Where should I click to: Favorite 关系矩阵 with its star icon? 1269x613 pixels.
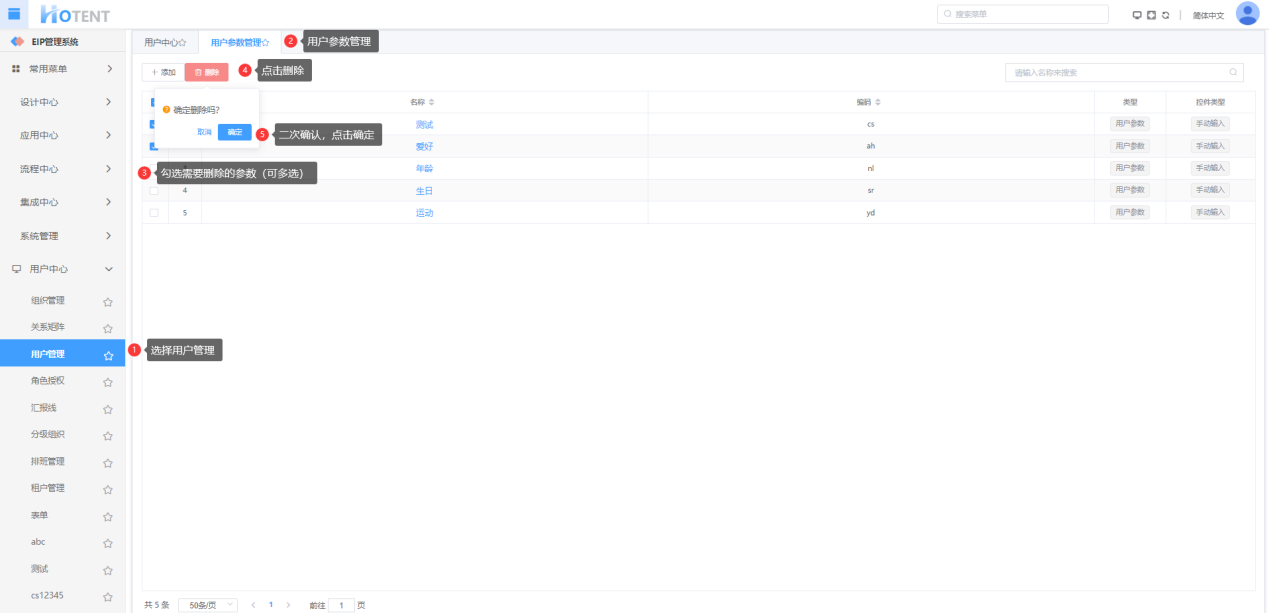(x=108, y=328)
